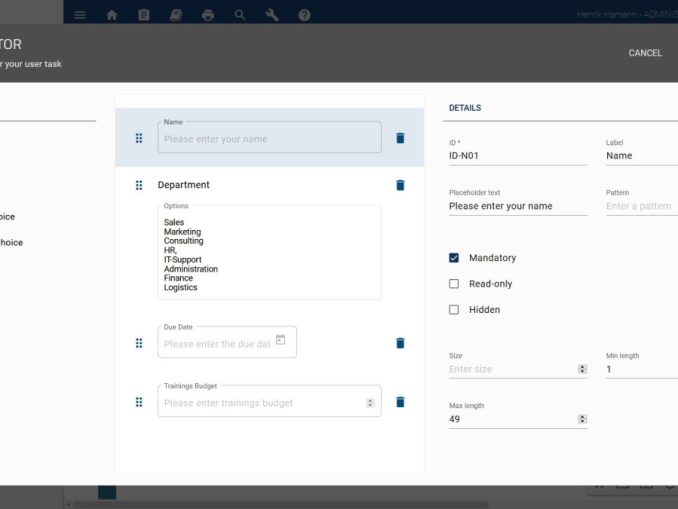Enable the Read-only checkbox
This screenshot has height=509, width=678.
[454, 284]
